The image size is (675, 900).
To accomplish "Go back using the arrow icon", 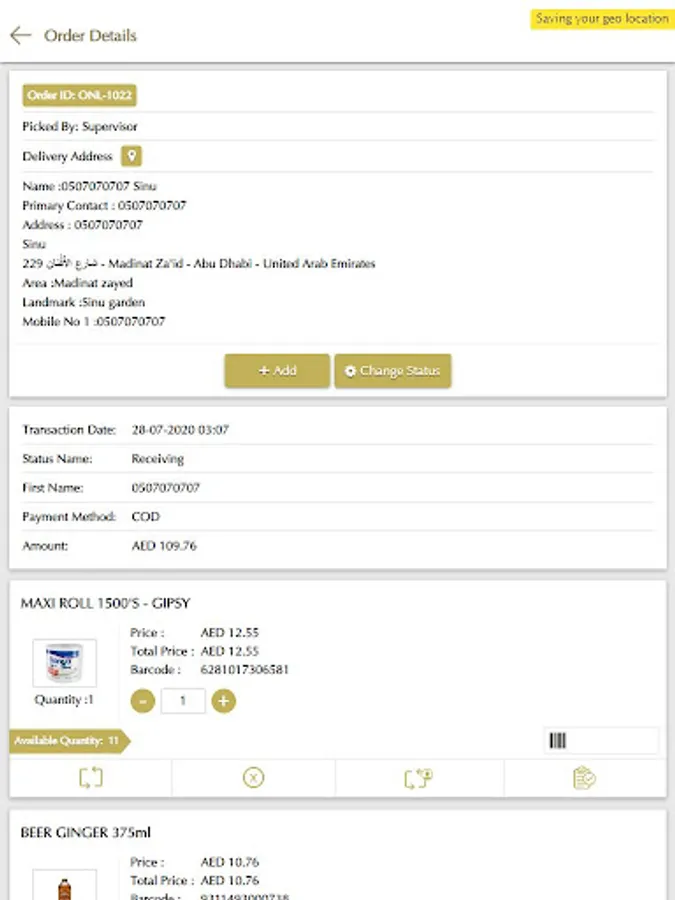I will coord(20,36).
